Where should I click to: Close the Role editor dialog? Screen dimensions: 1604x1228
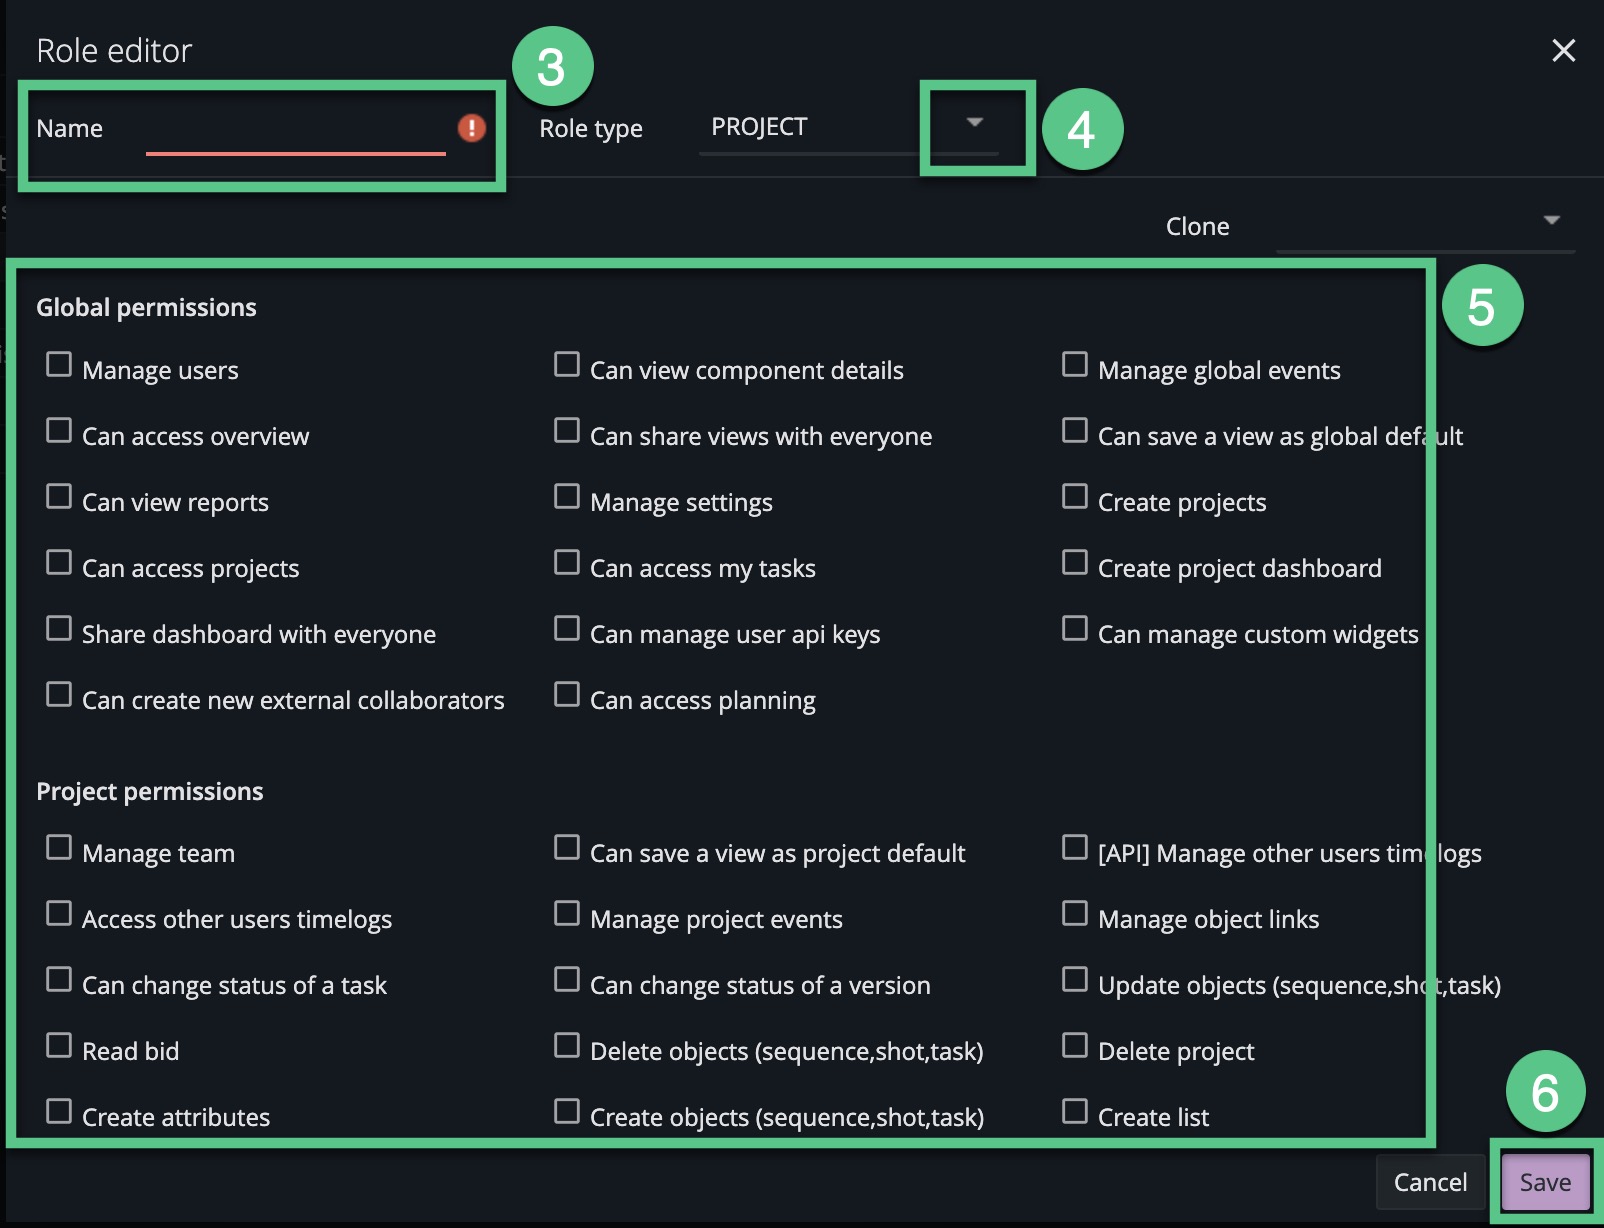1563,50
